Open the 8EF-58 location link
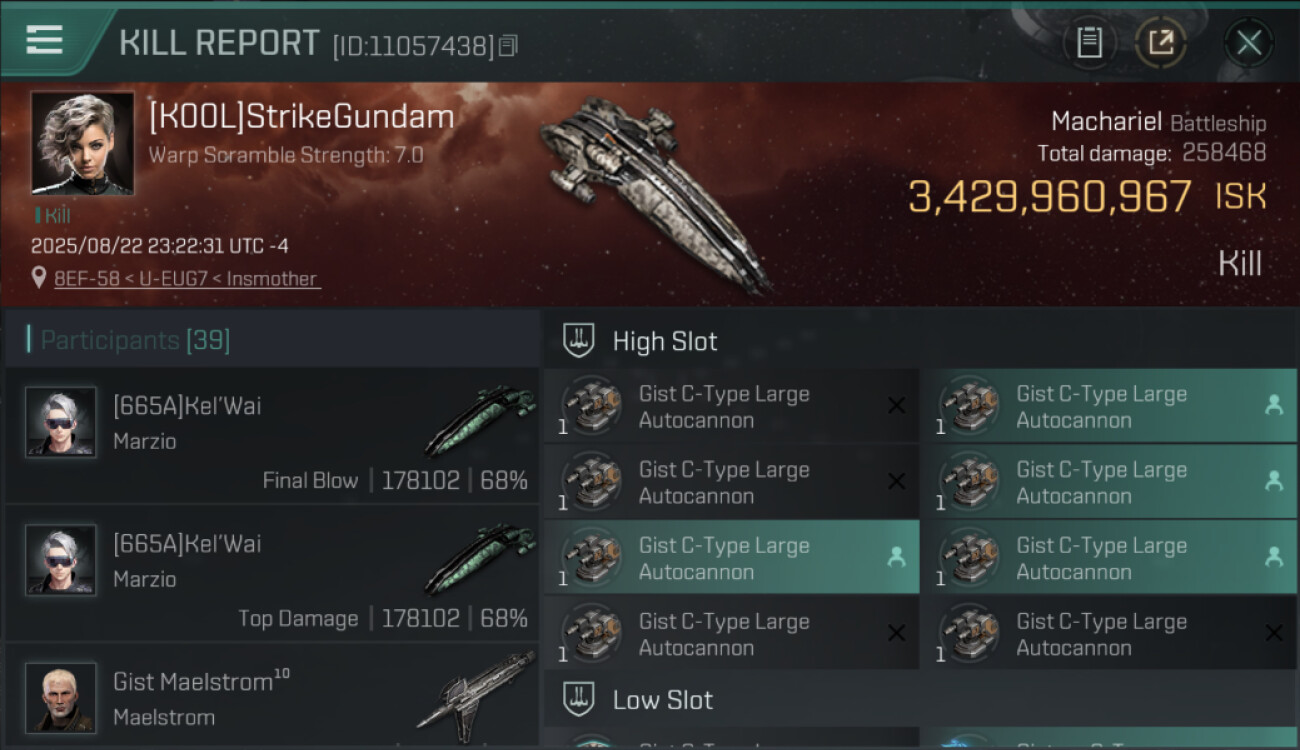The height and width of the screenshot is (750, 1300). click(x=187, y=279)
